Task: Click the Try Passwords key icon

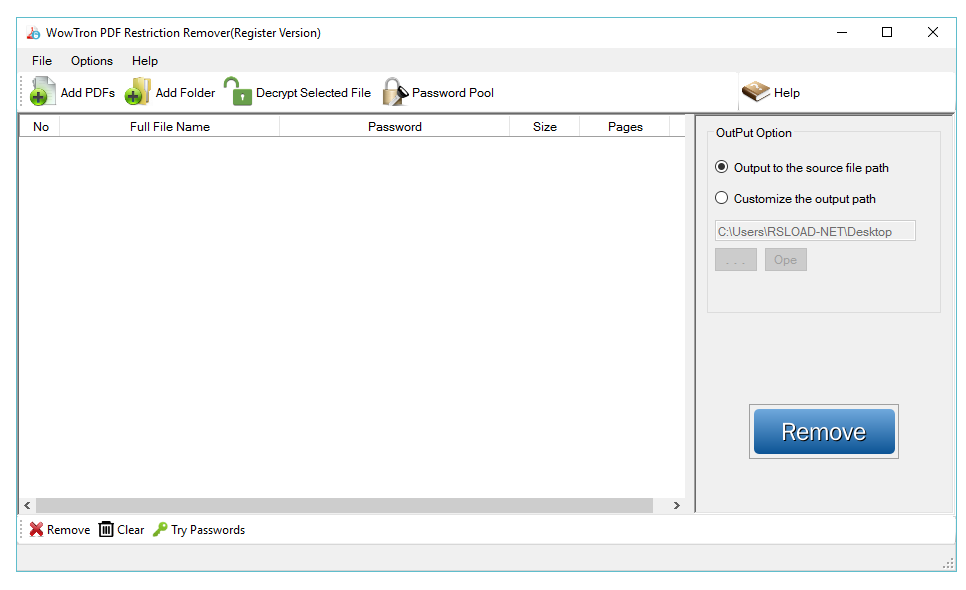Action: (160, 529)
